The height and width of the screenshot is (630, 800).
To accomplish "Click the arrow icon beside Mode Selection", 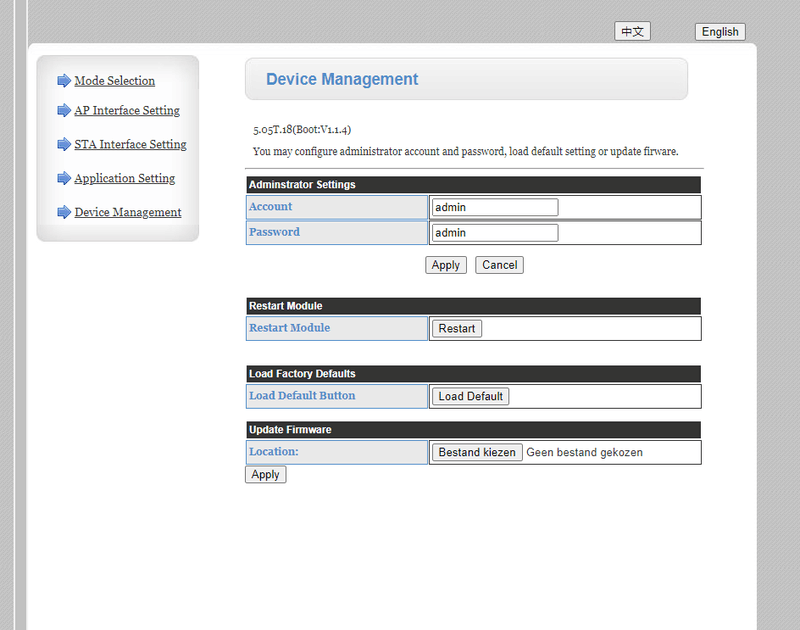I will click(64, 81).
